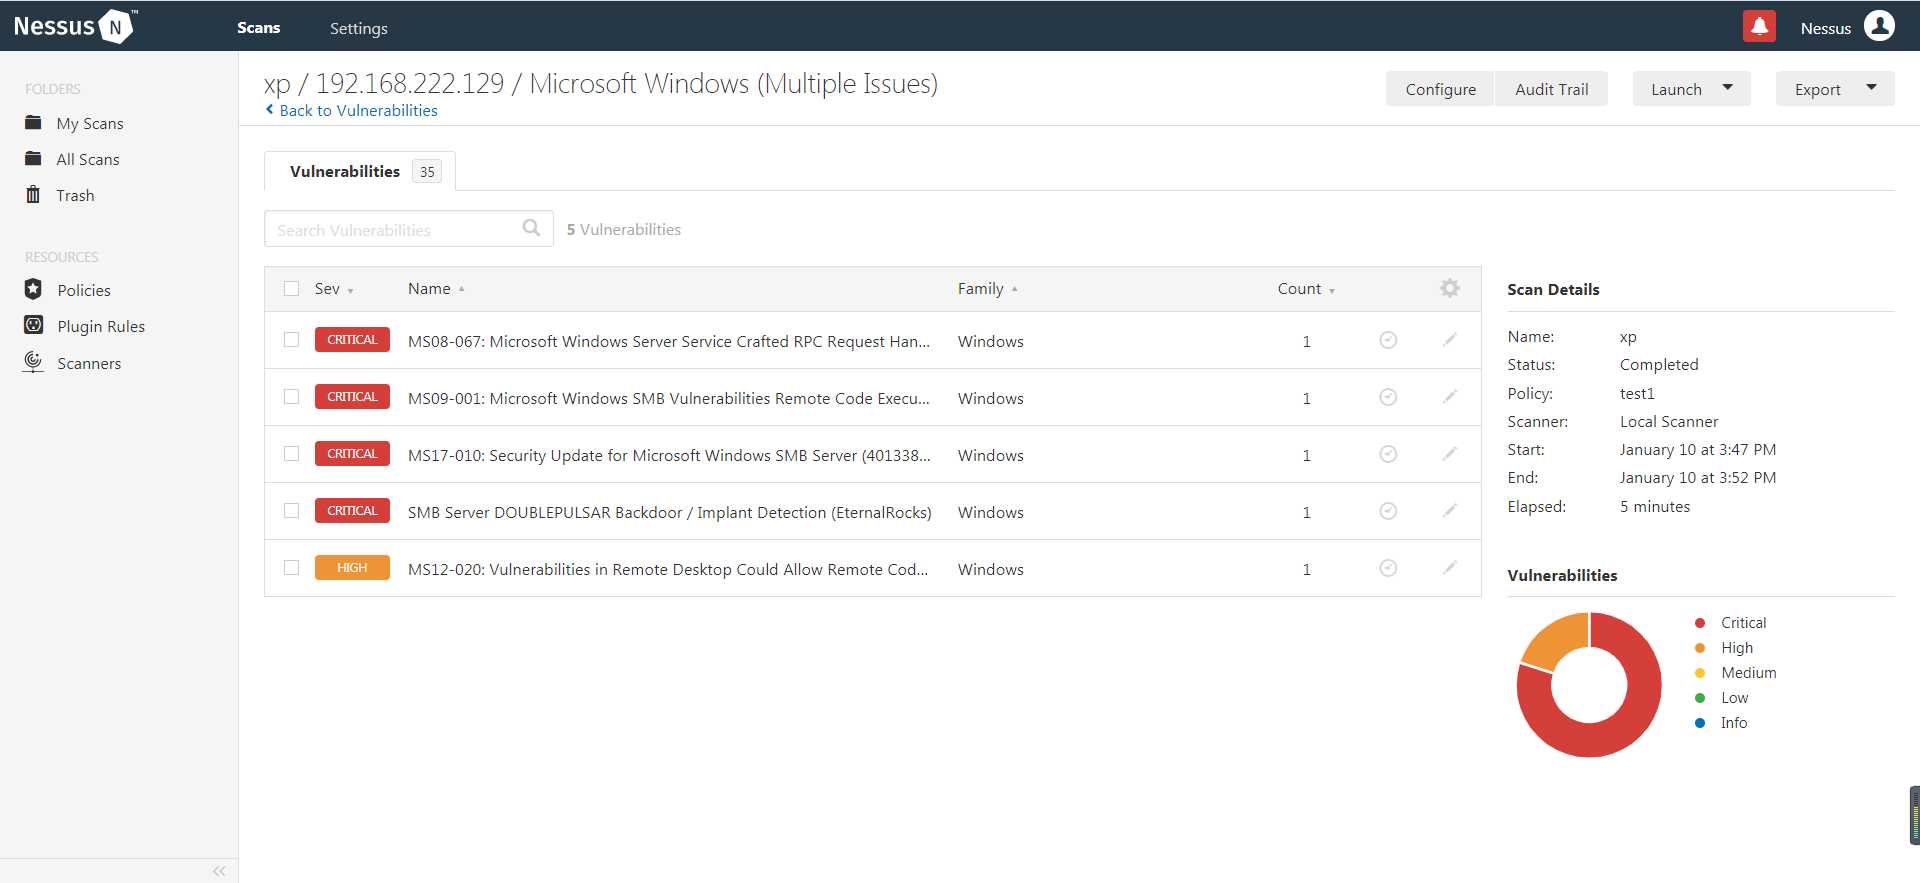Sort by Count column

click(x=1306, y=289)
